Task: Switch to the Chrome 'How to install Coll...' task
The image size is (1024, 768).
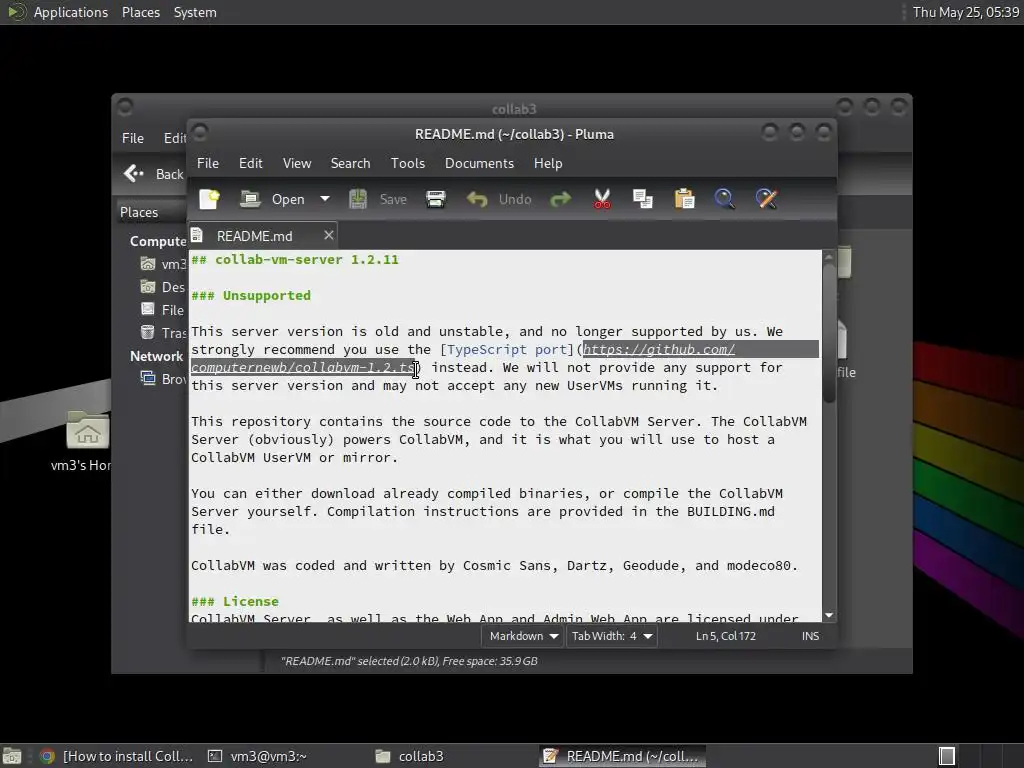Action: click(x=116, y=756)
